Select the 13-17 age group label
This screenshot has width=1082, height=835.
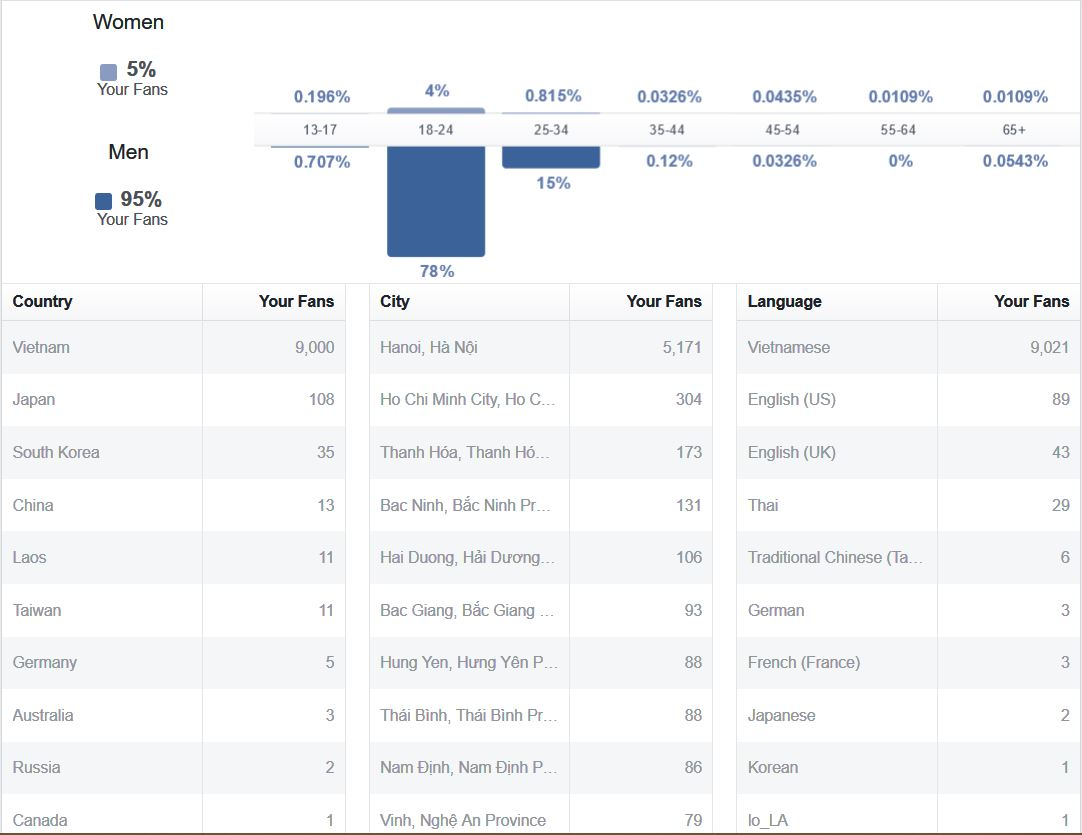click(319, 130)
